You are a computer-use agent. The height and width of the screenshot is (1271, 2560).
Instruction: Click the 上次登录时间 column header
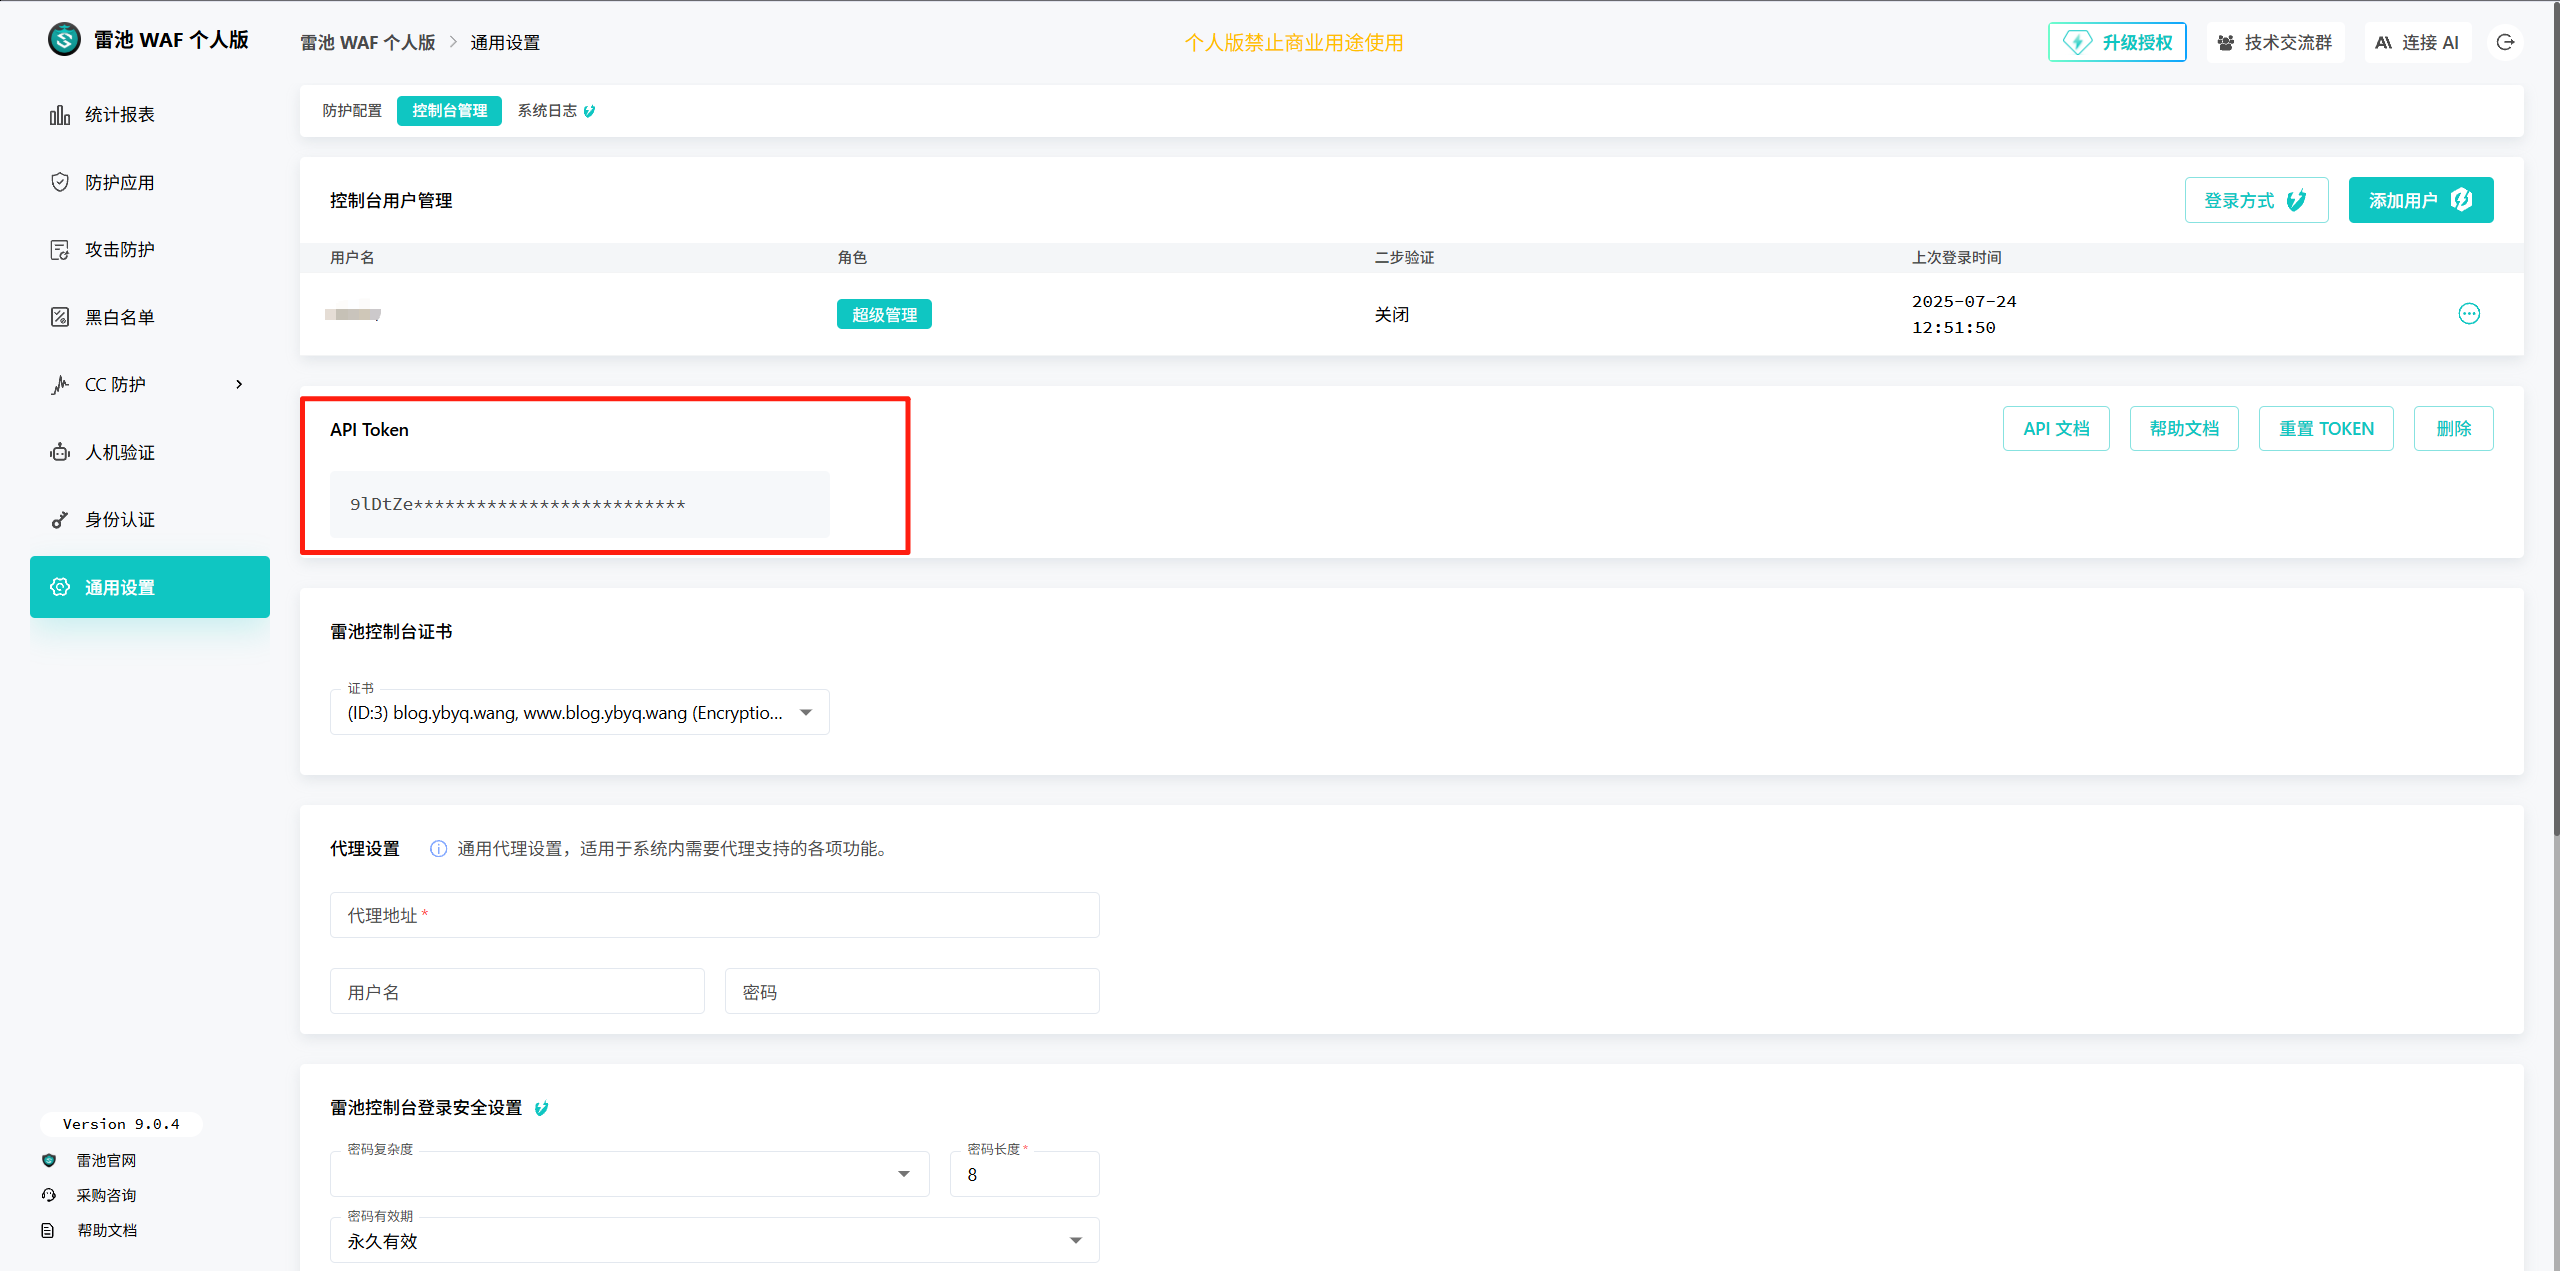[x=1957, y=258]
